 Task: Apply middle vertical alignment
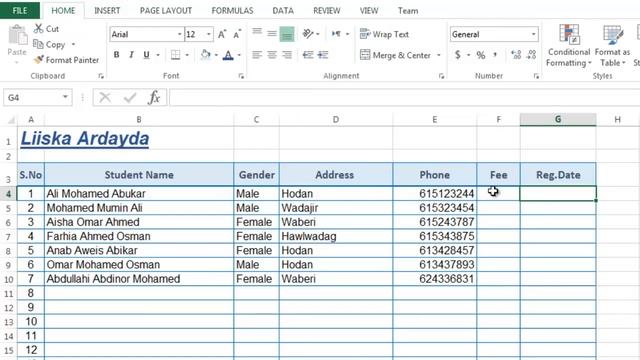pyautogui.click(x=272, y=33)
